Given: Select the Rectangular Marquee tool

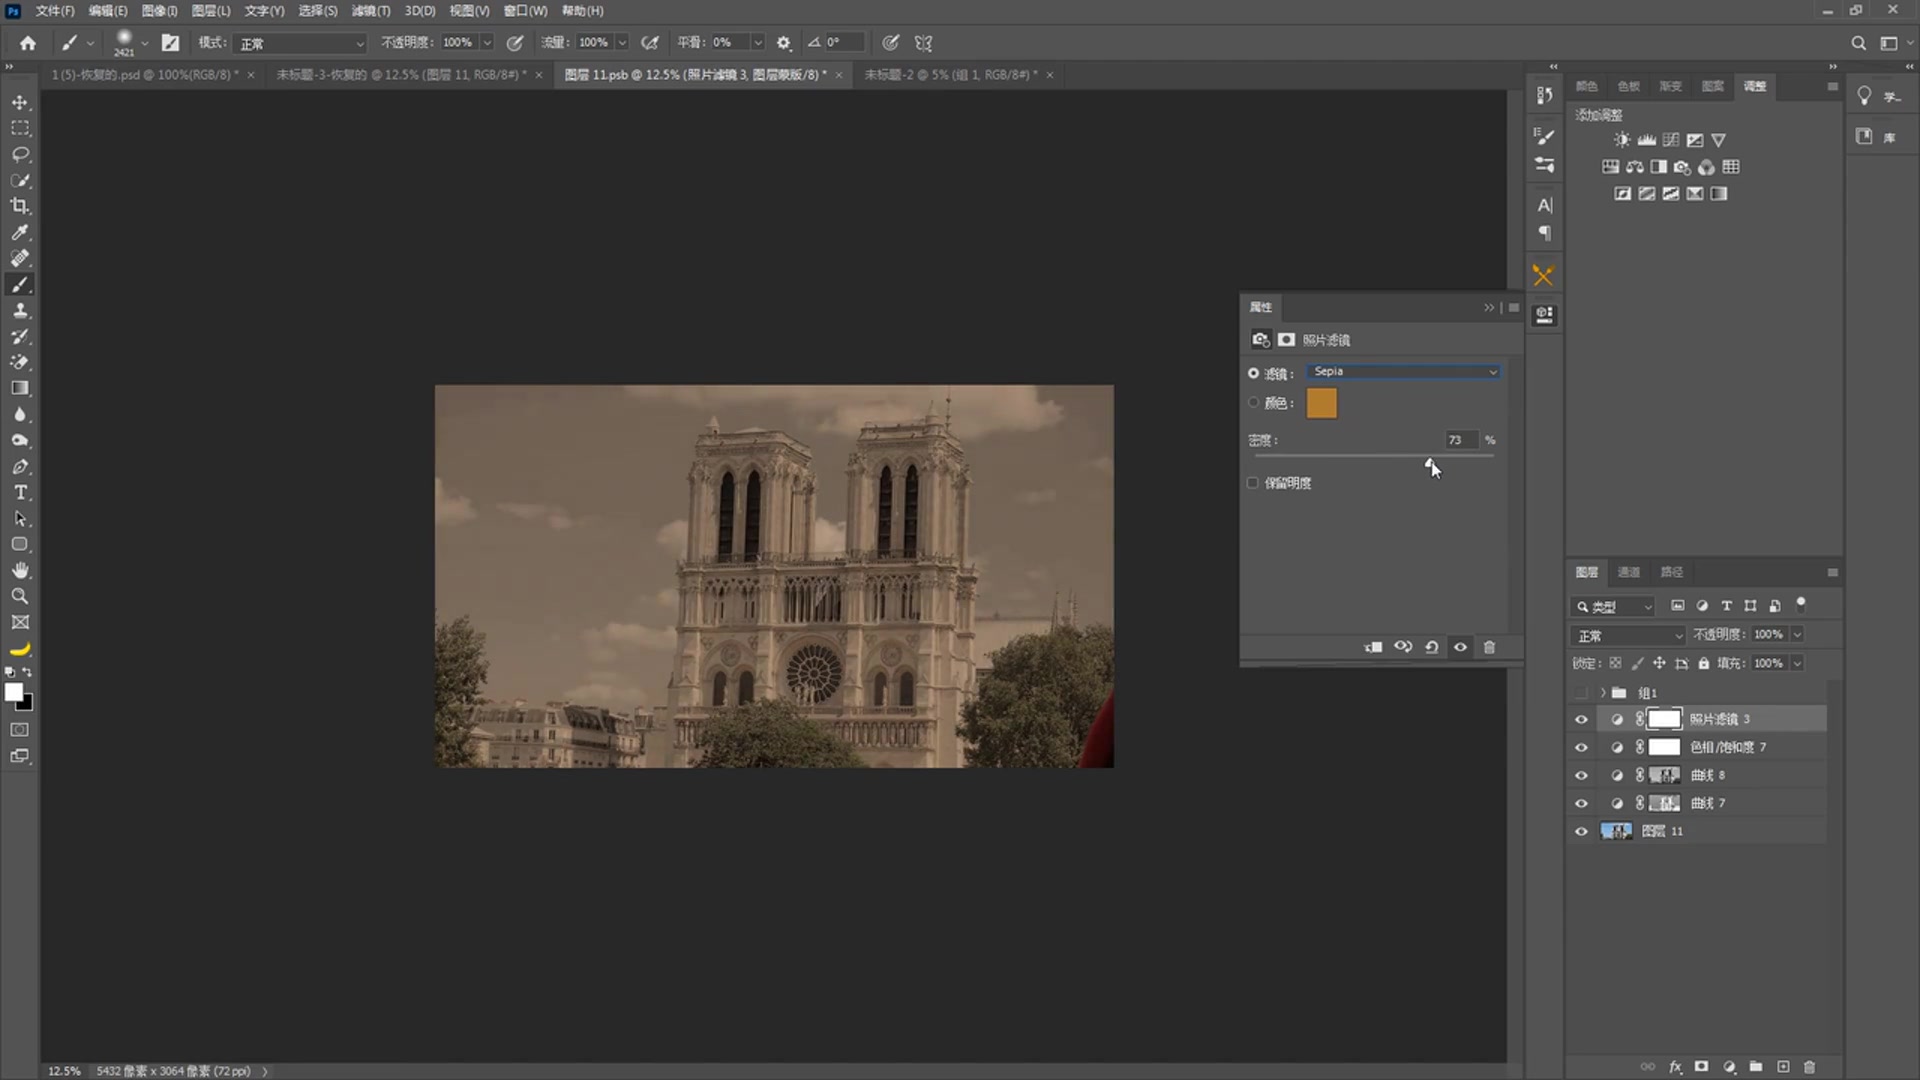Looking at the screenshot, I should coord(20,129).
